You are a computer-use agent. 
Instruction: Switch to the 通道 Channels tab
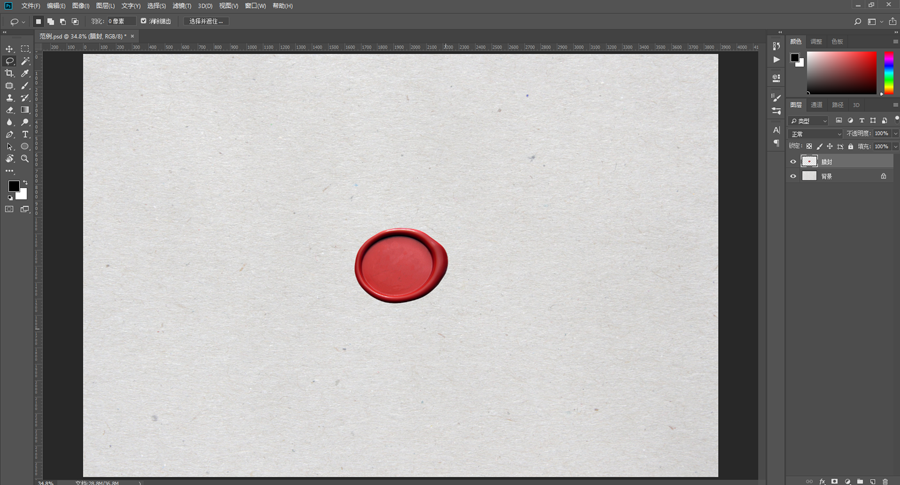click(x=816, y=105)
